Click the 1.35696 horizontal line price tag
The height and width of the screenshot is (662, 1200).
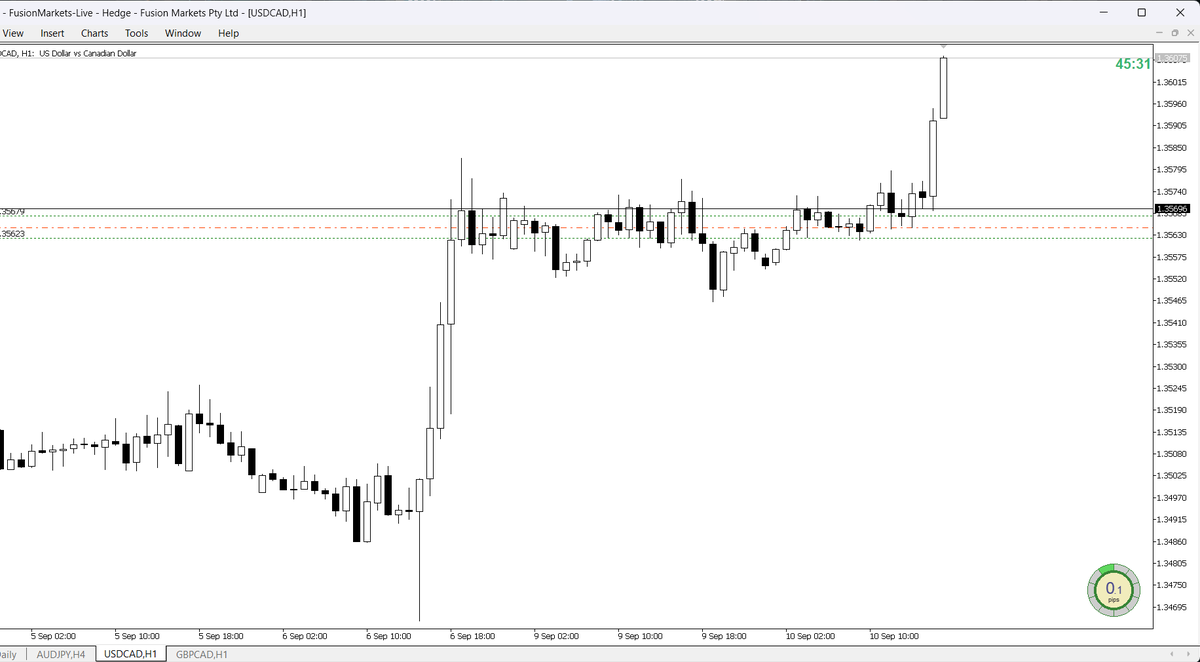pyautogui.click(x=1171, y=209)
